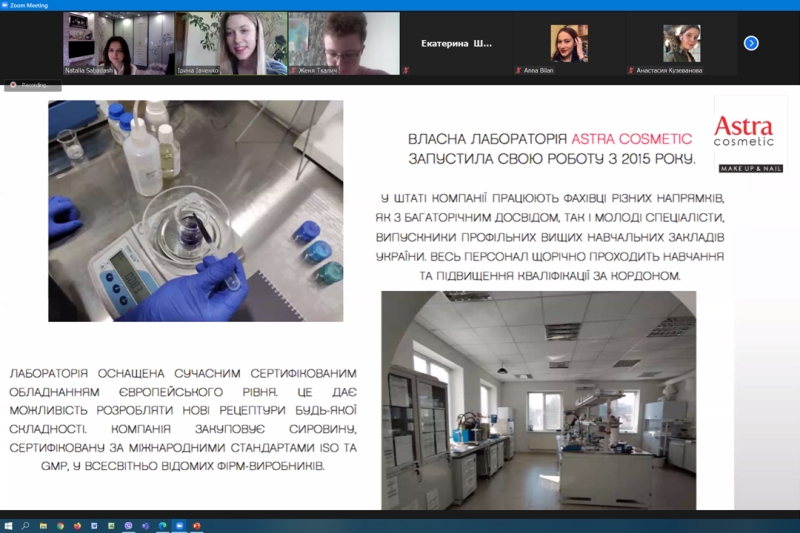This screenshot has width=800, height=533.
Task: Click the next participants arrow button
Action: (751, 43)
